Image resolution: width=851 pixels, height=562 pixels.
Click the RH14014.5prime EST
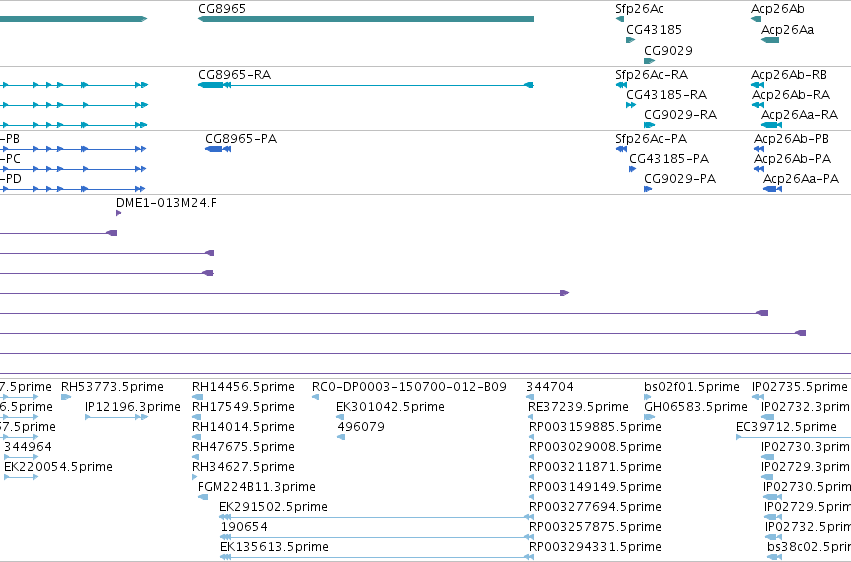[196, 437]
